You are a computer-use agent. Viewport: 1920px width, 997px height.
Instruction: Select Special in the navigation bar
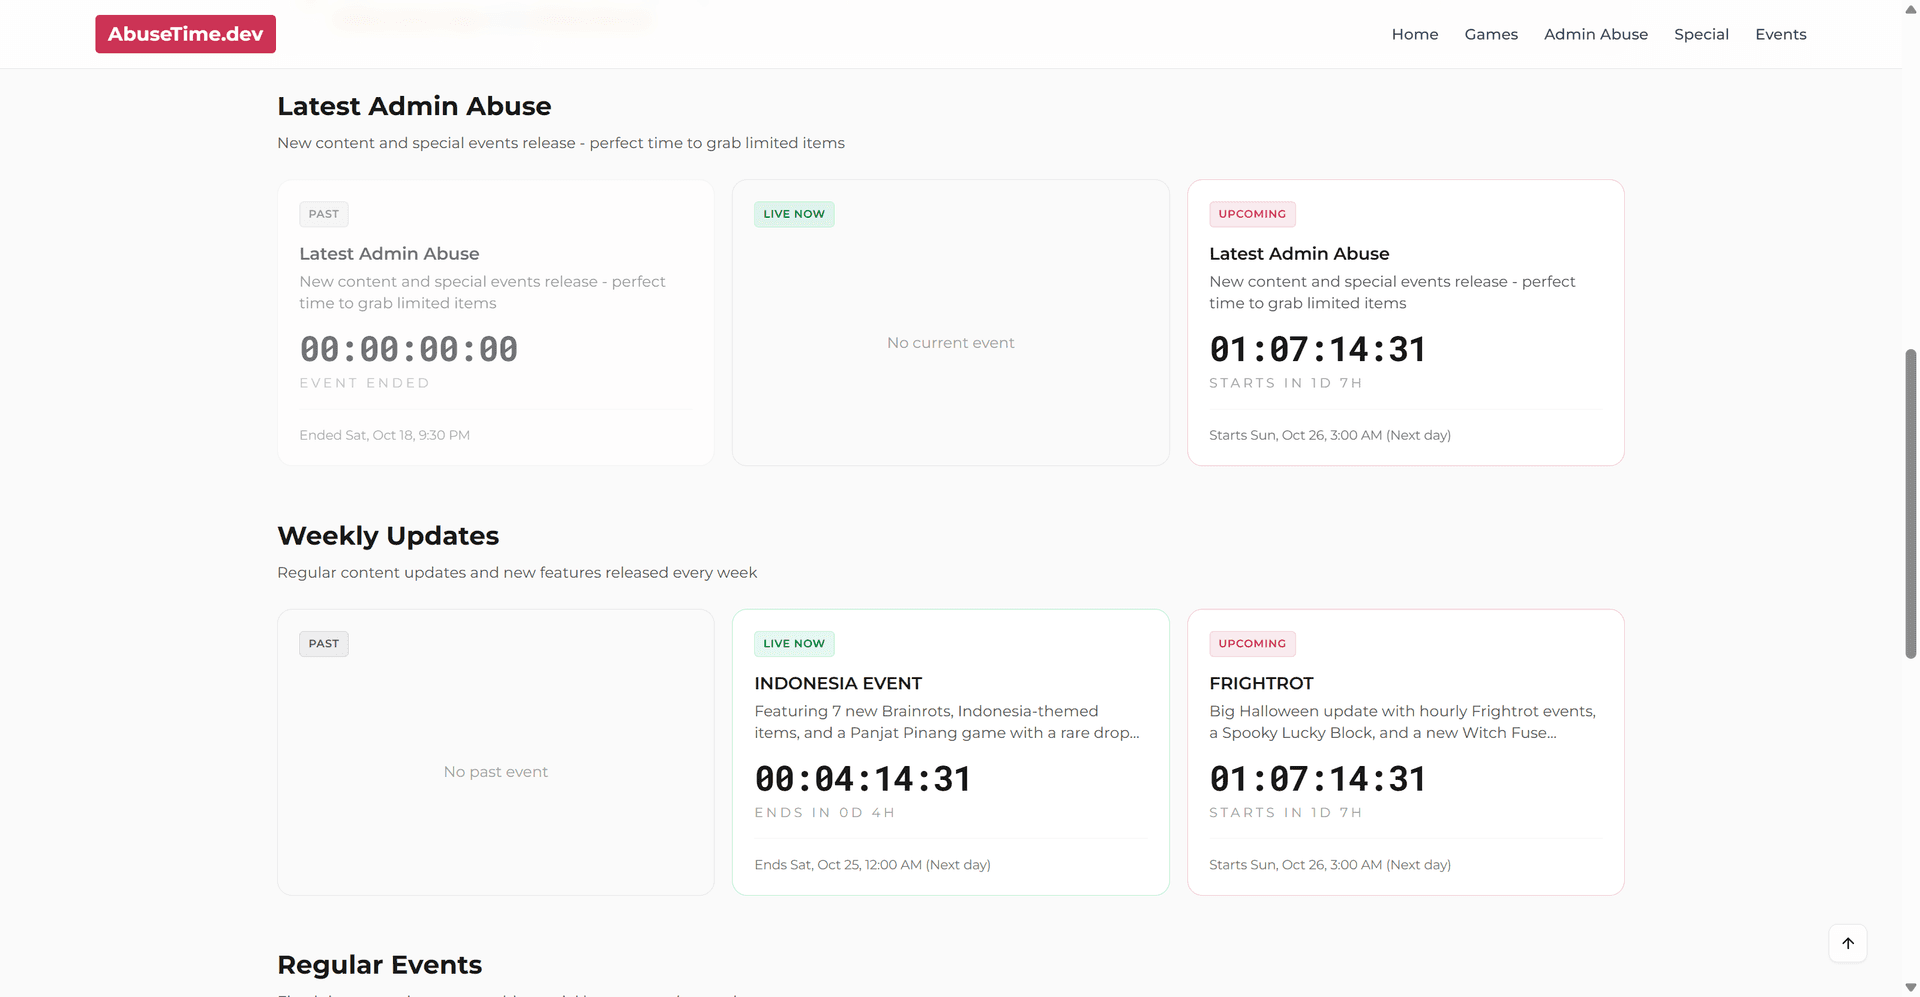click(x=1701, y=34)
